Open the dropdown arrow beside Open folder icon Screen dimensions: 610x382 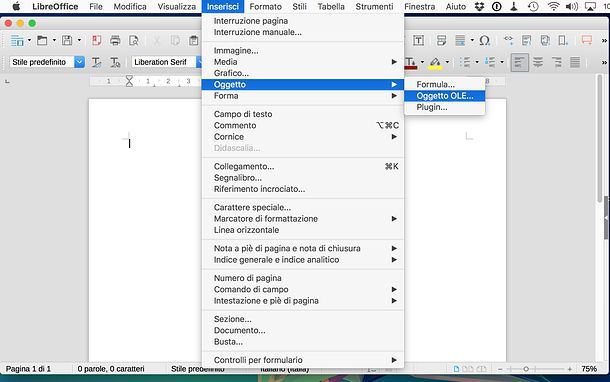[54, 40]
